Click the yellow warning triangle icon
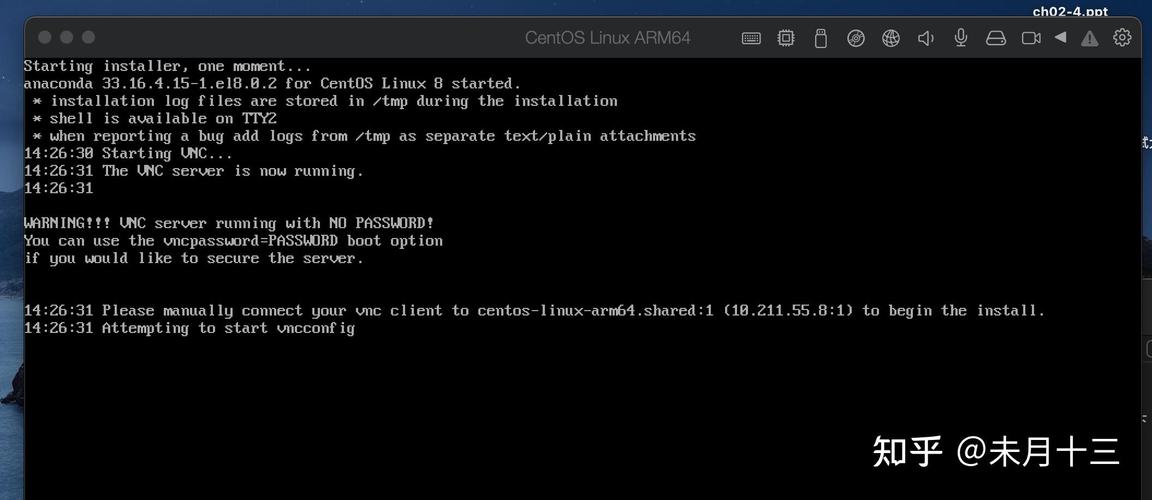1152x500 pixels. pyautogui.click(x=1090, y=38)
